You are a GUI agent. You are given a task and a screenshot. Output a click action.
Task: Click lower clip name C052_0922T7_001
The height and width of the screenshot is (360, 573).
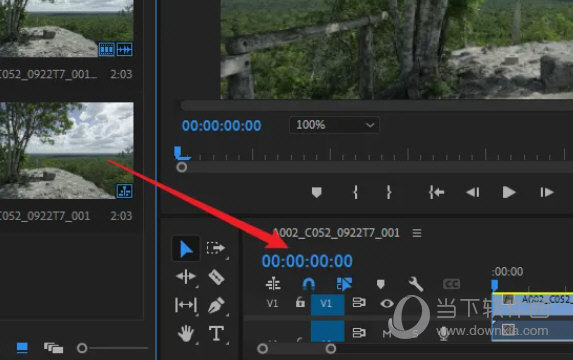(x=45, y=216)
